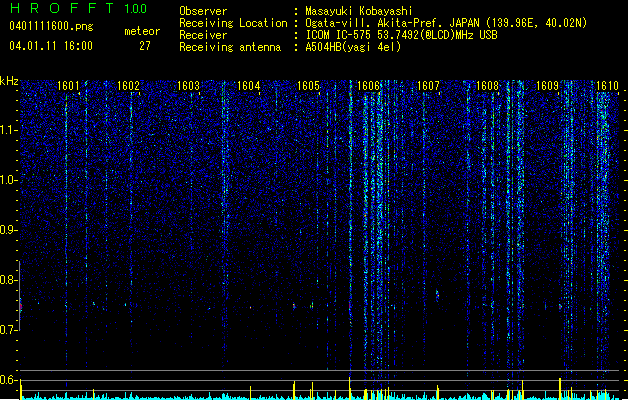The image size is (629, 400).
Task: Click receiver value ICOM IC-575 53.7492 MHz USB
Action: point(401,35)
